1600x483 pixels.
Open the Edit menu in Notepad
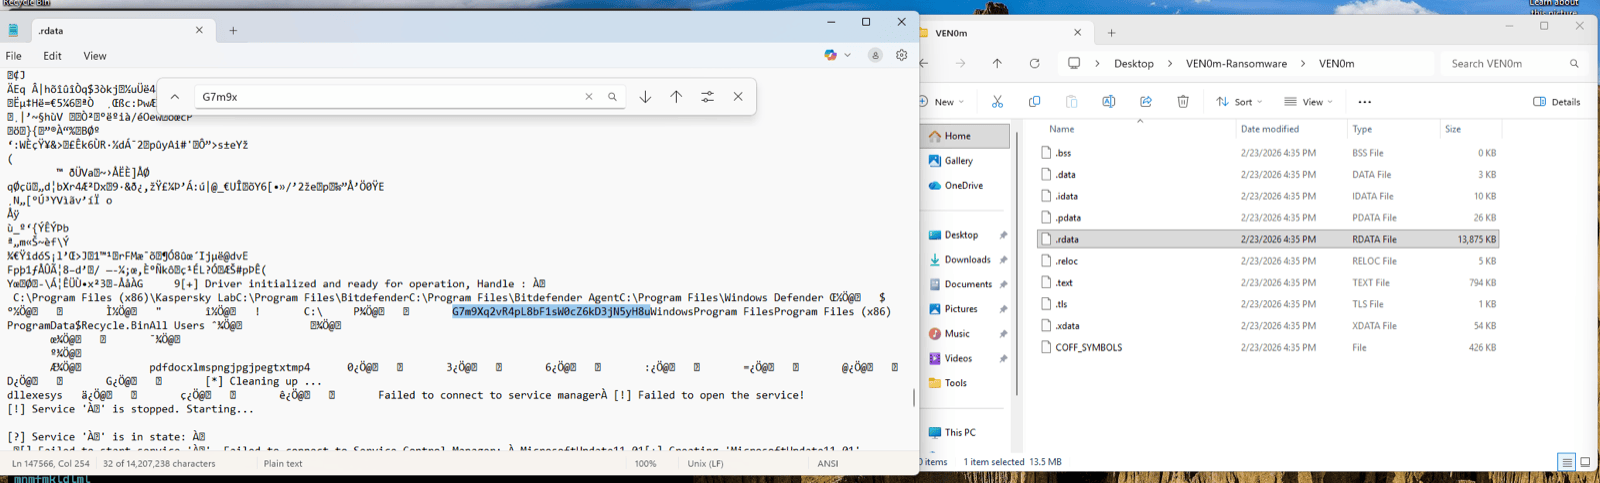click(52, 56)
